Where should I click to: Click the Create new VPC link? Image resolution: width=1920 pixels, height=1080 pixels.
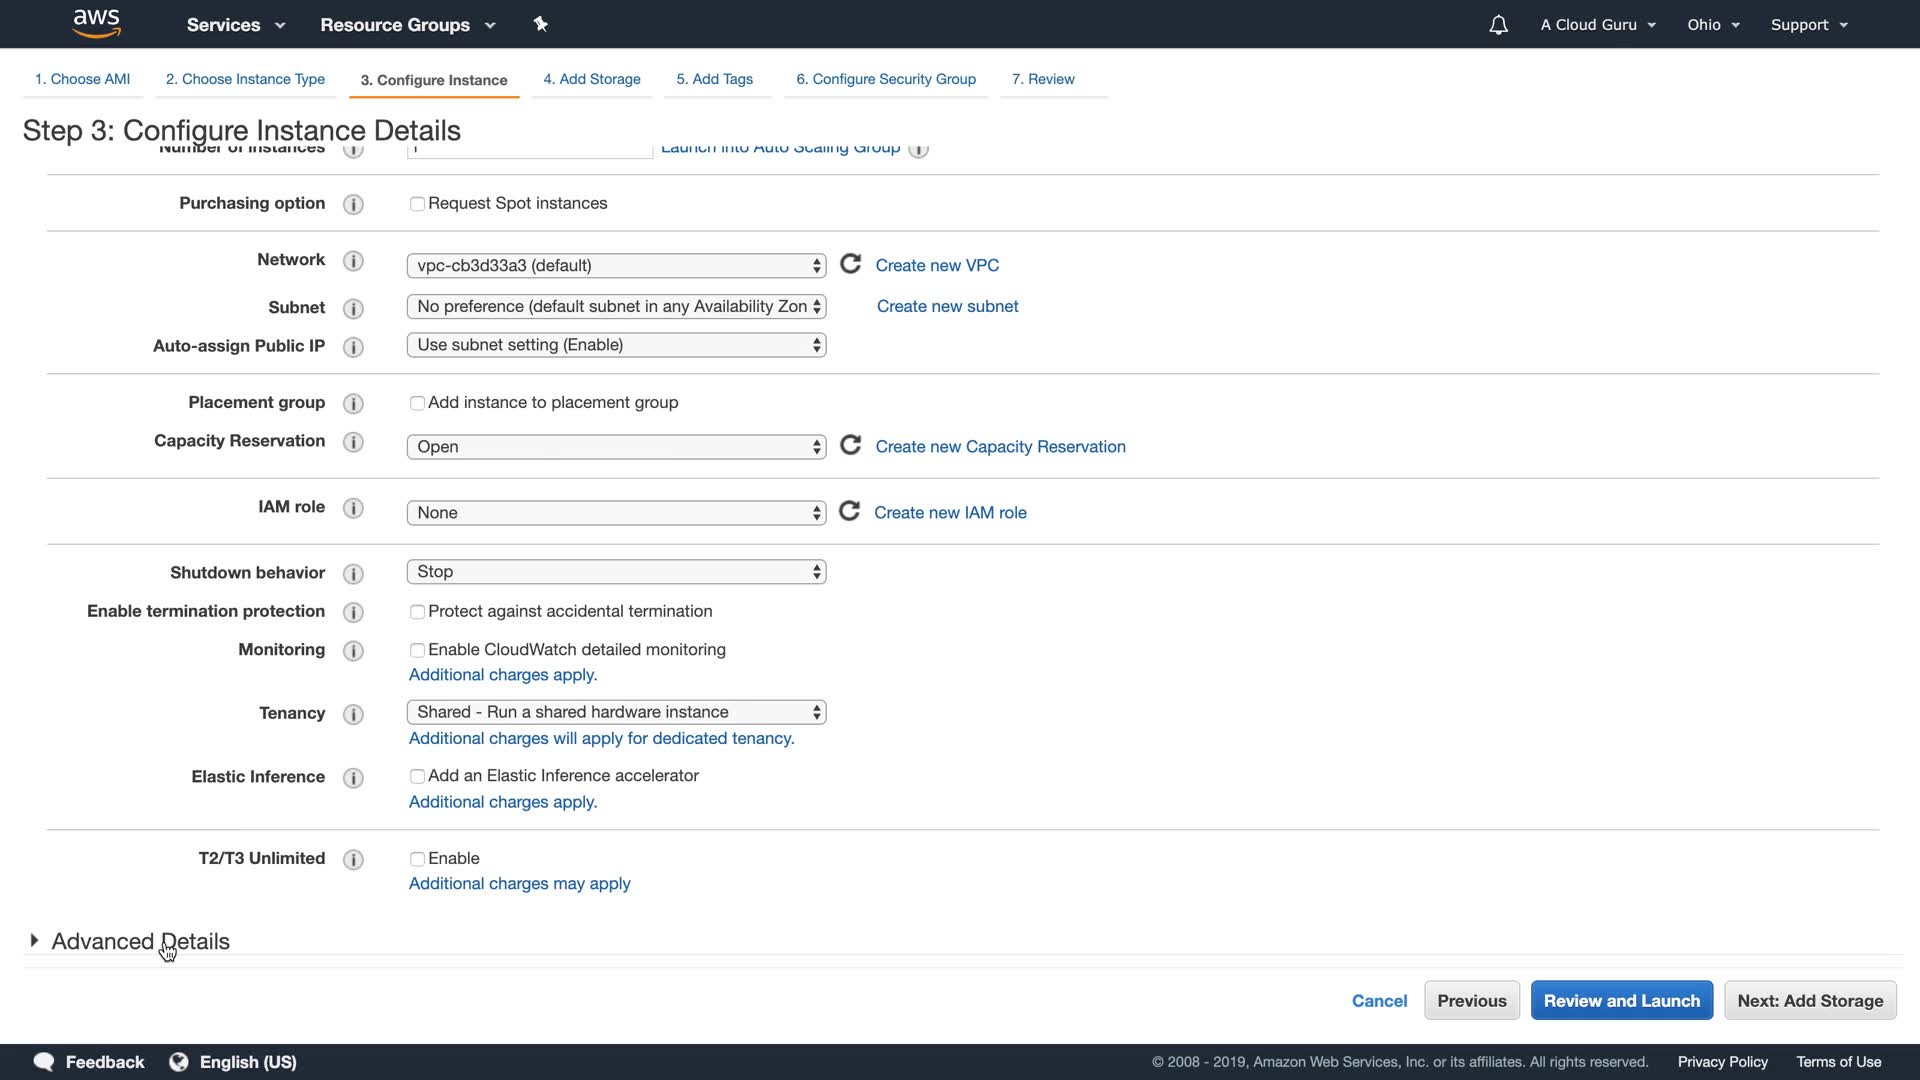point(936,265)
